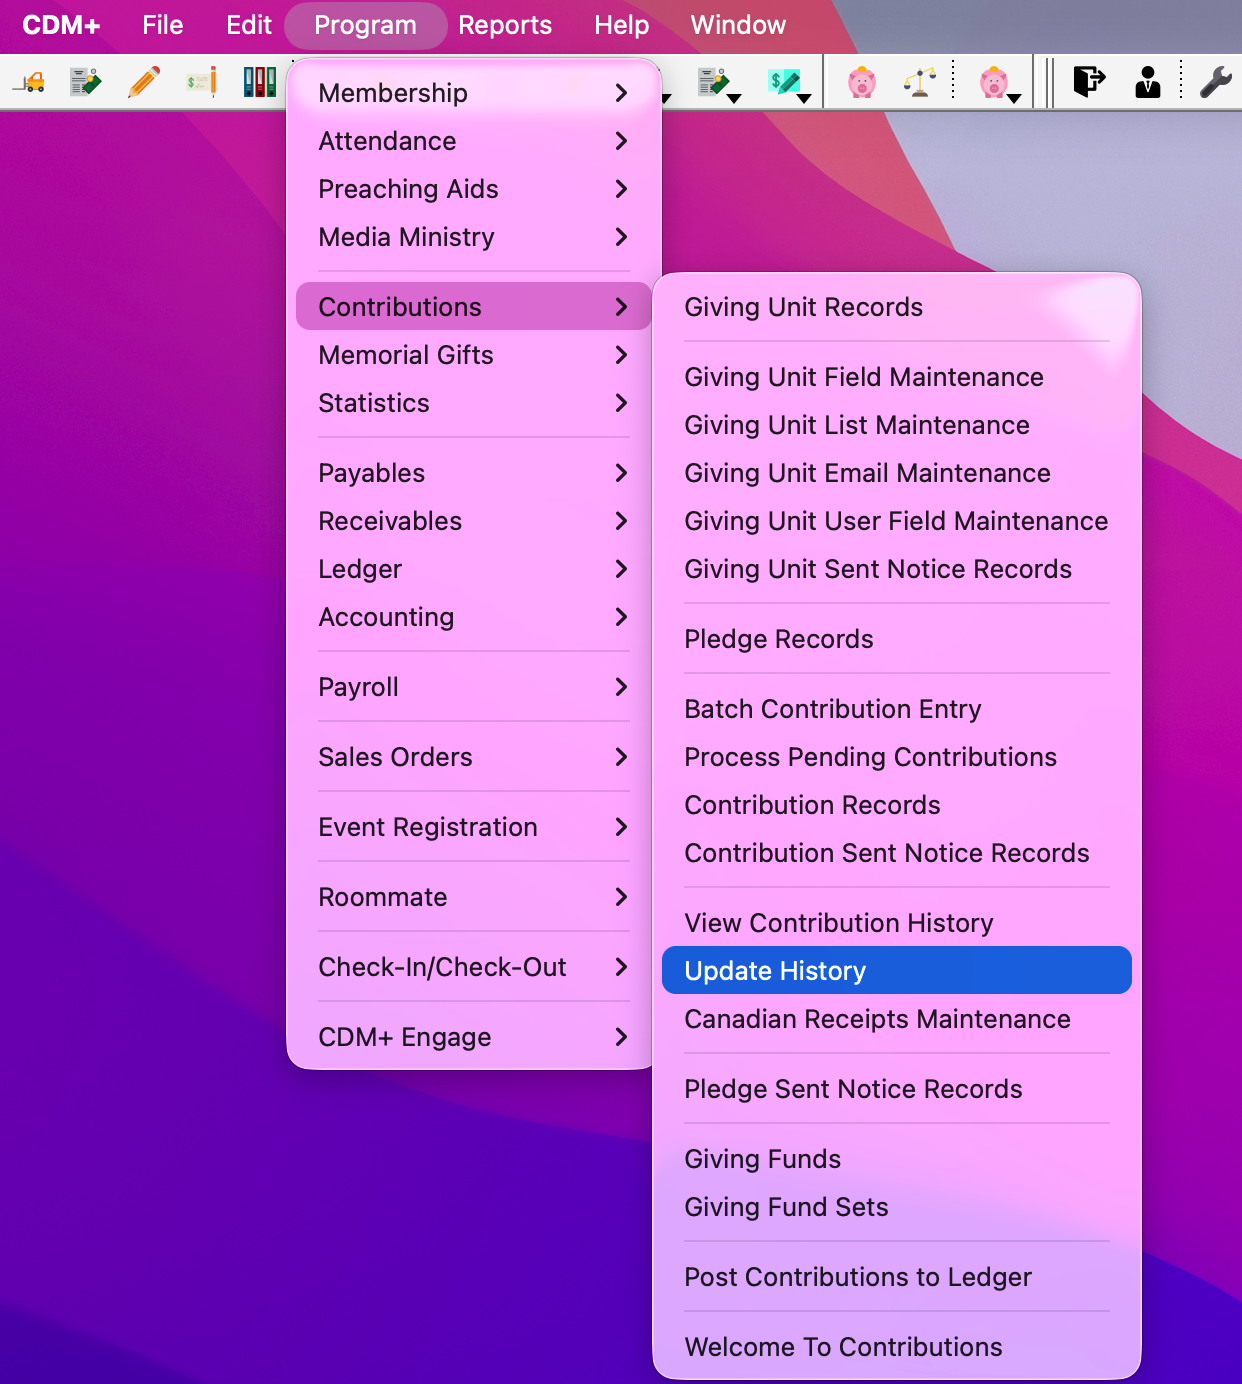
Task: Open the Accounting submenu
Action: click(x=474, y=617)
